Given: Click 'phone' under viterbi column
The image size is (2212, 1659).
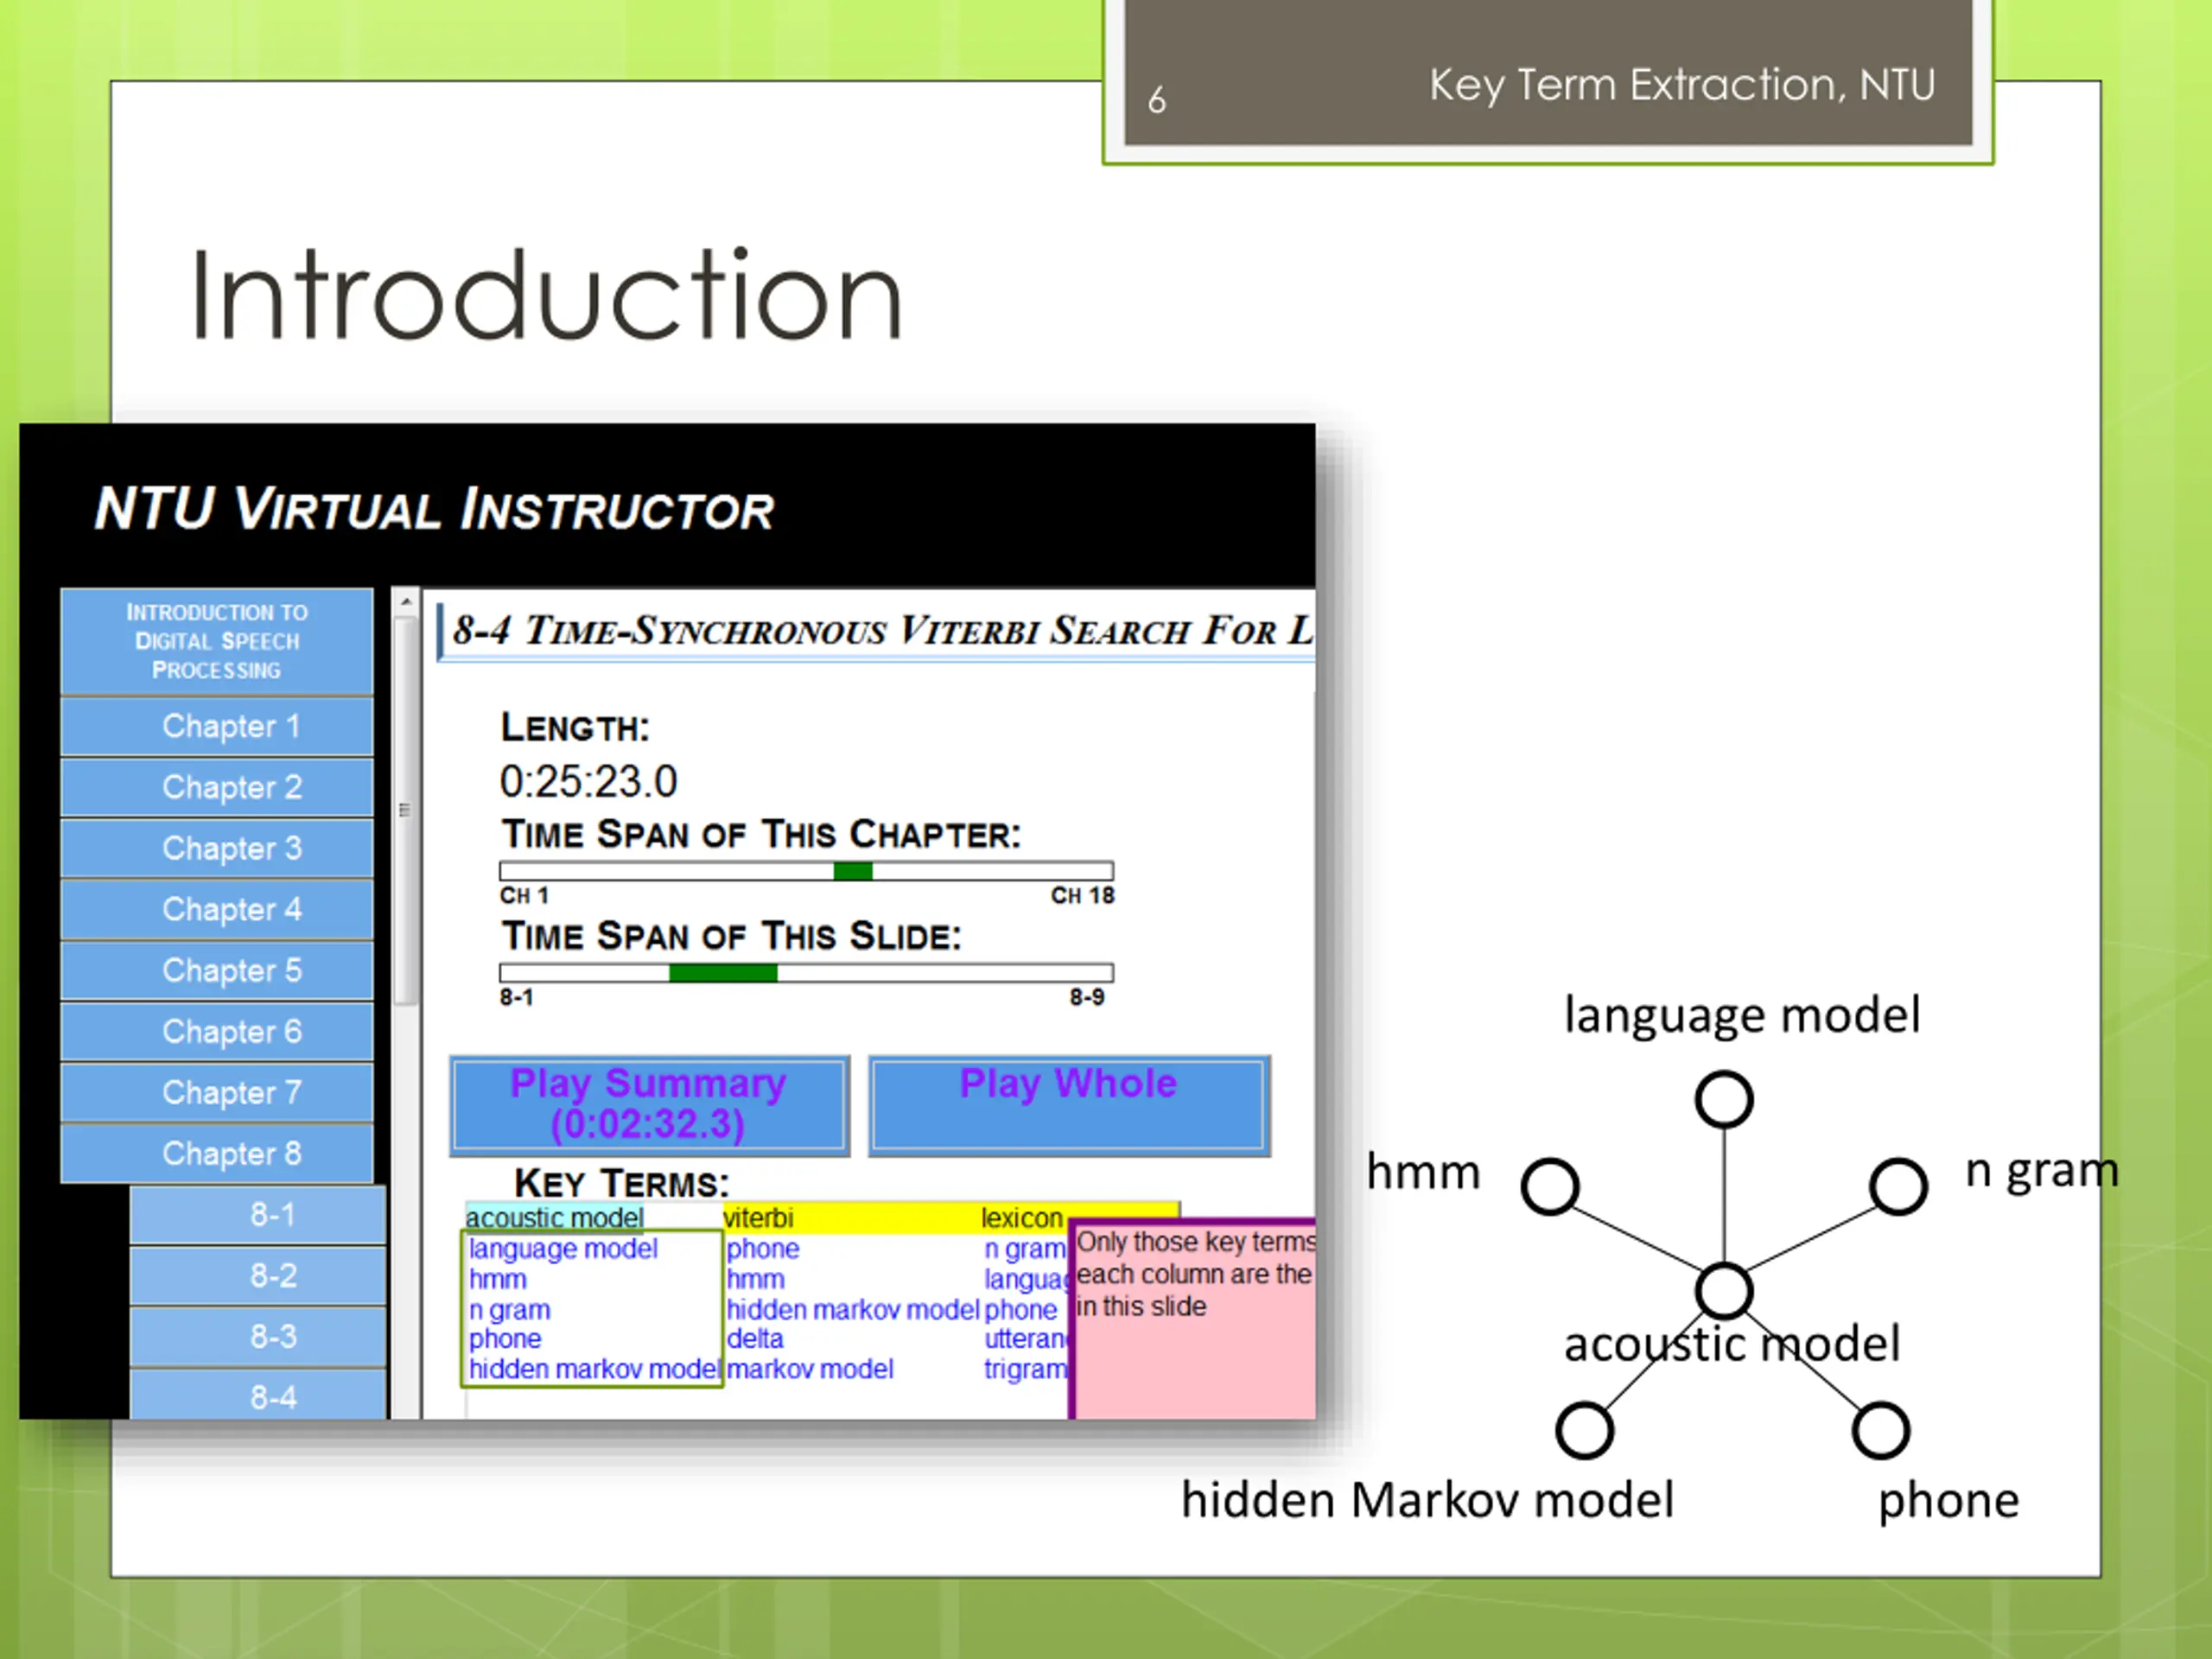Looking at the screenshot, I should pos(763,1248).
